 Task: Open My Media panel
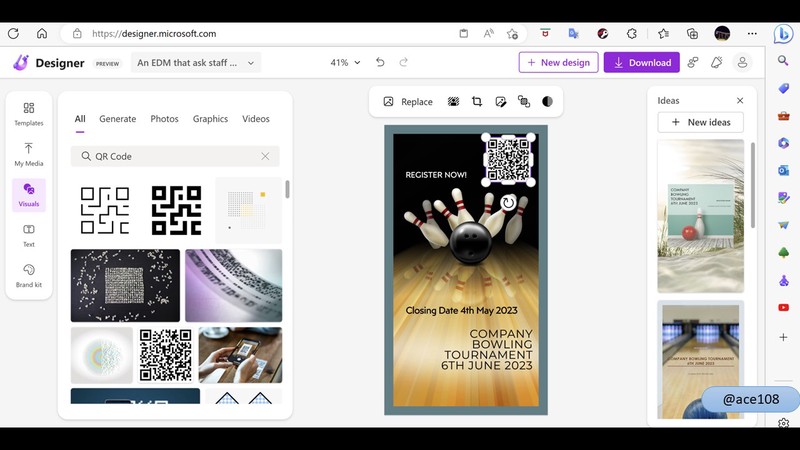(x=29, y=154)
